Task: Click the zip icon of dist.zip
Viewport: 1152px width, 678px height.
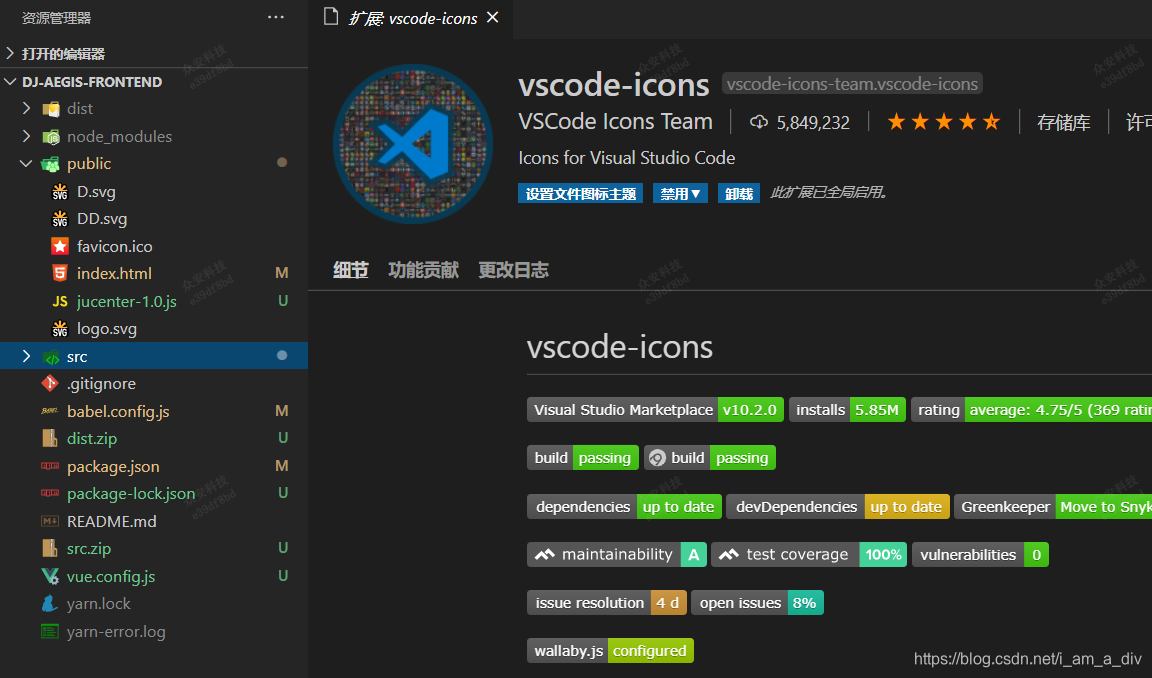Action: tap(50, 439)
